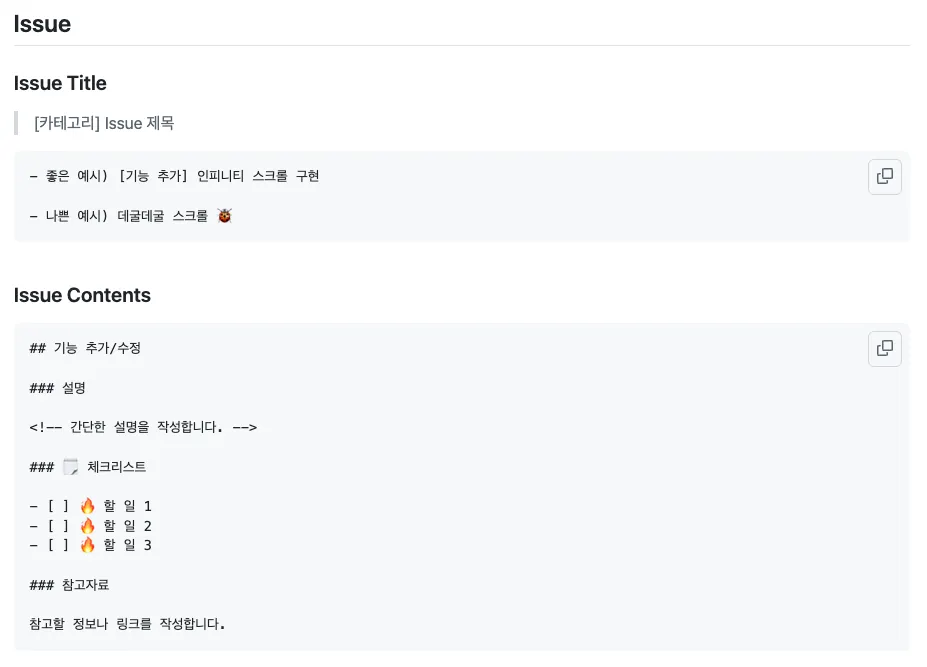Click the fire emoji on 할 일 3

click(x=87, y=545)
